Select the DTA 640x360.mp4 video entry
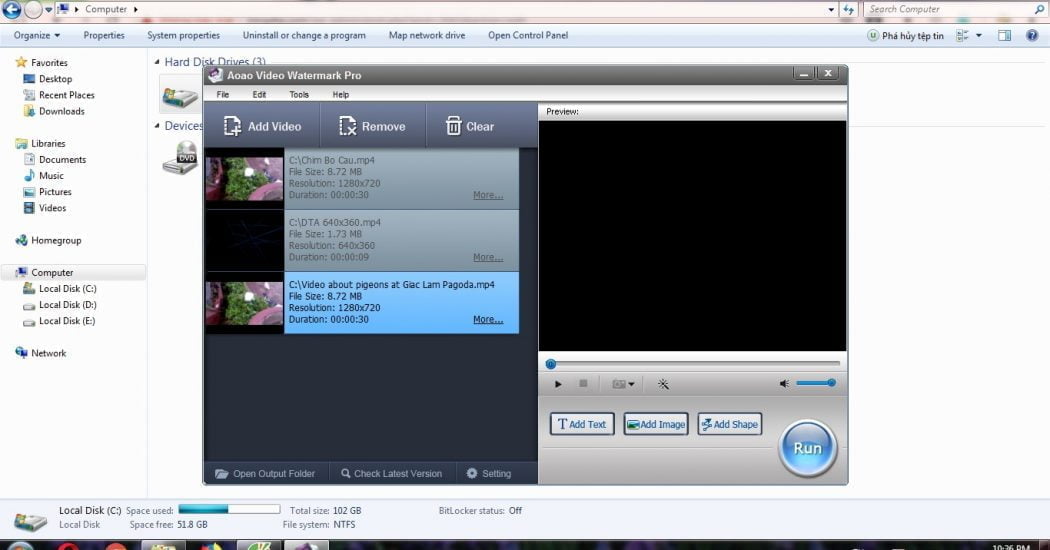 (x=401, y=240)
